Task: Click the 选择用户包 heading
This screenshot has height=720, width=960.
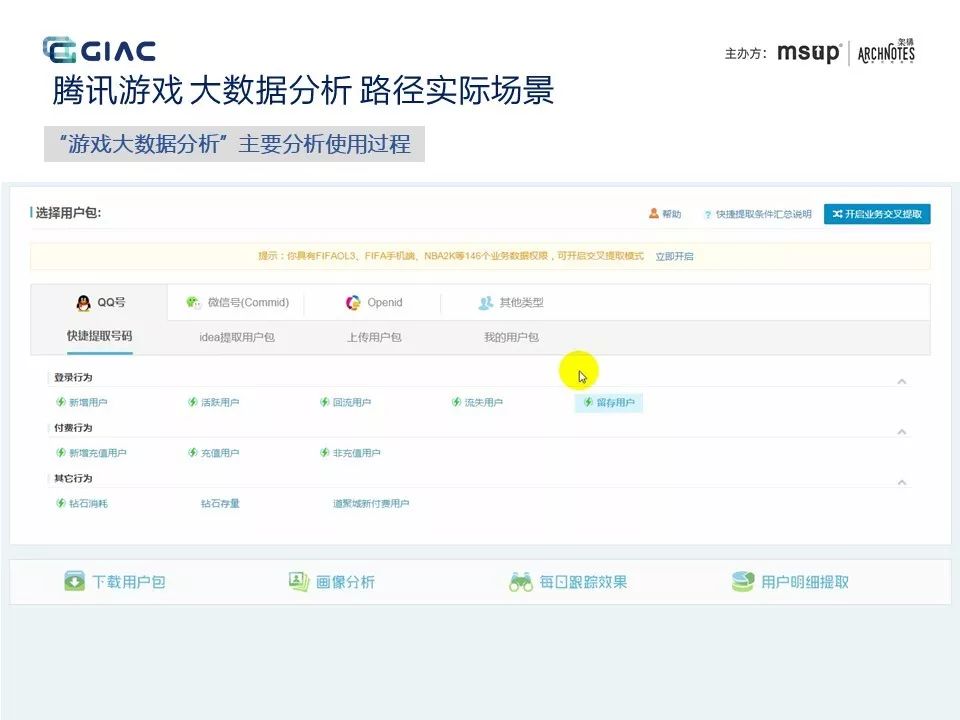Action: coord(67,212)
